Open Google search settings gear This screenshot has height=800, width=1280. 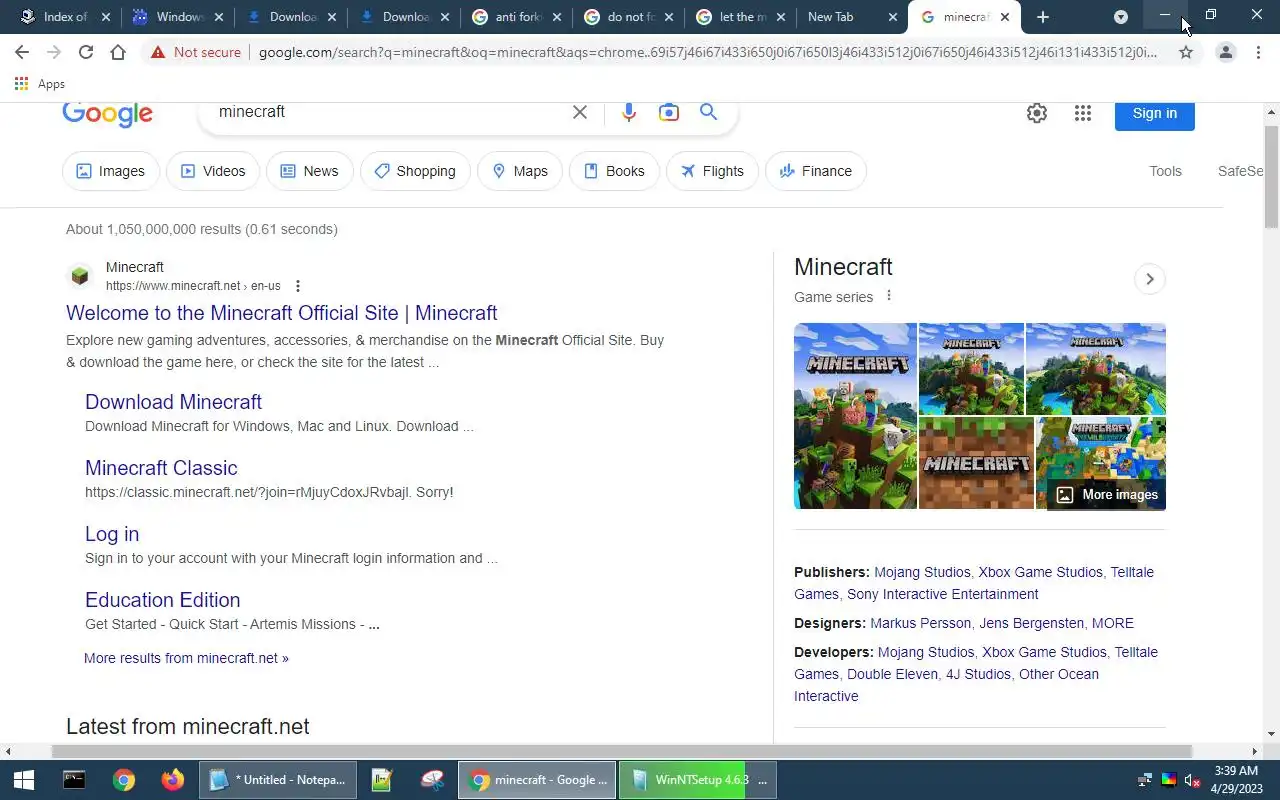pyautogui.click(x=1037, y=113)
